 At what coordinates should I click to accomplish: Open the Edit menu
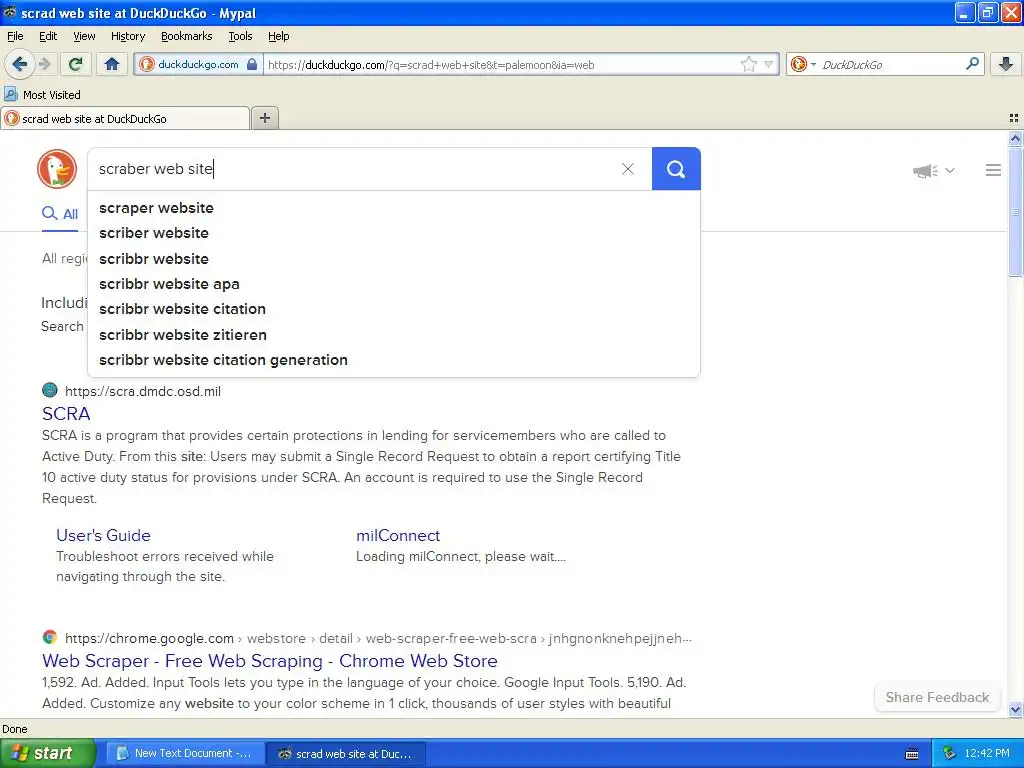48,36
